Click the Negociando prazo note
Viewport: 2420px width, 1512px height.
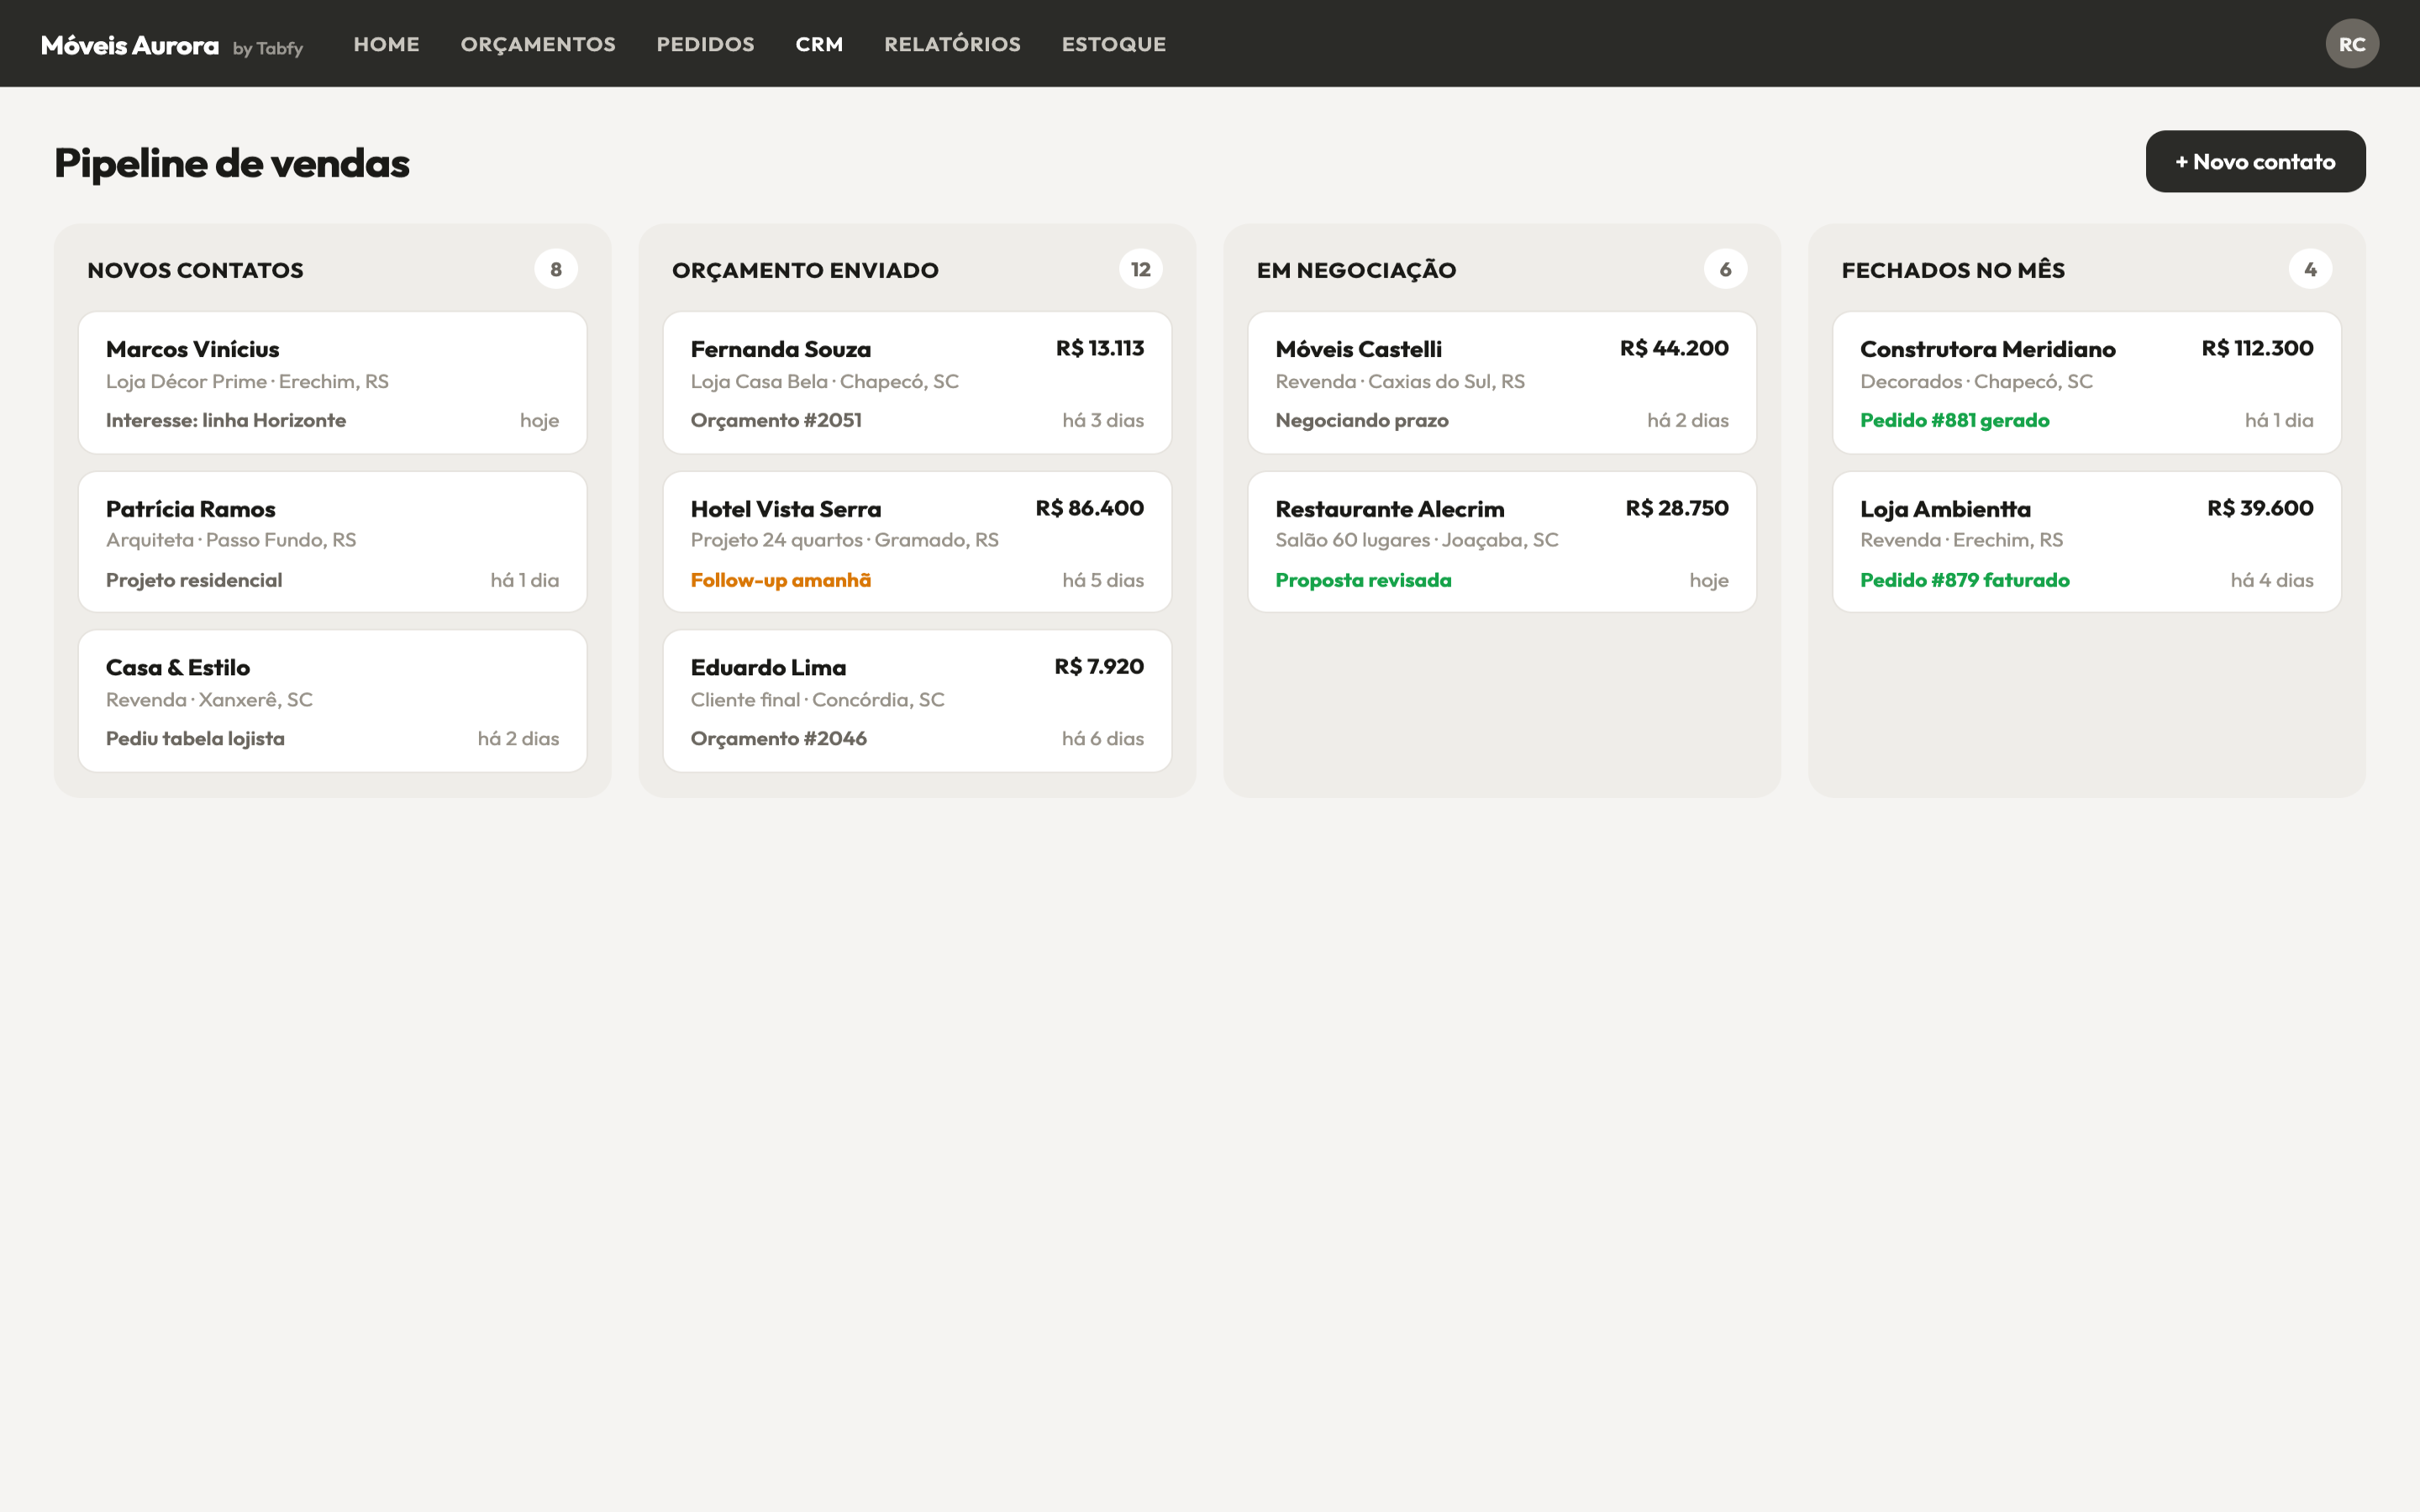pyautogui.click(x=1362, y=420)
